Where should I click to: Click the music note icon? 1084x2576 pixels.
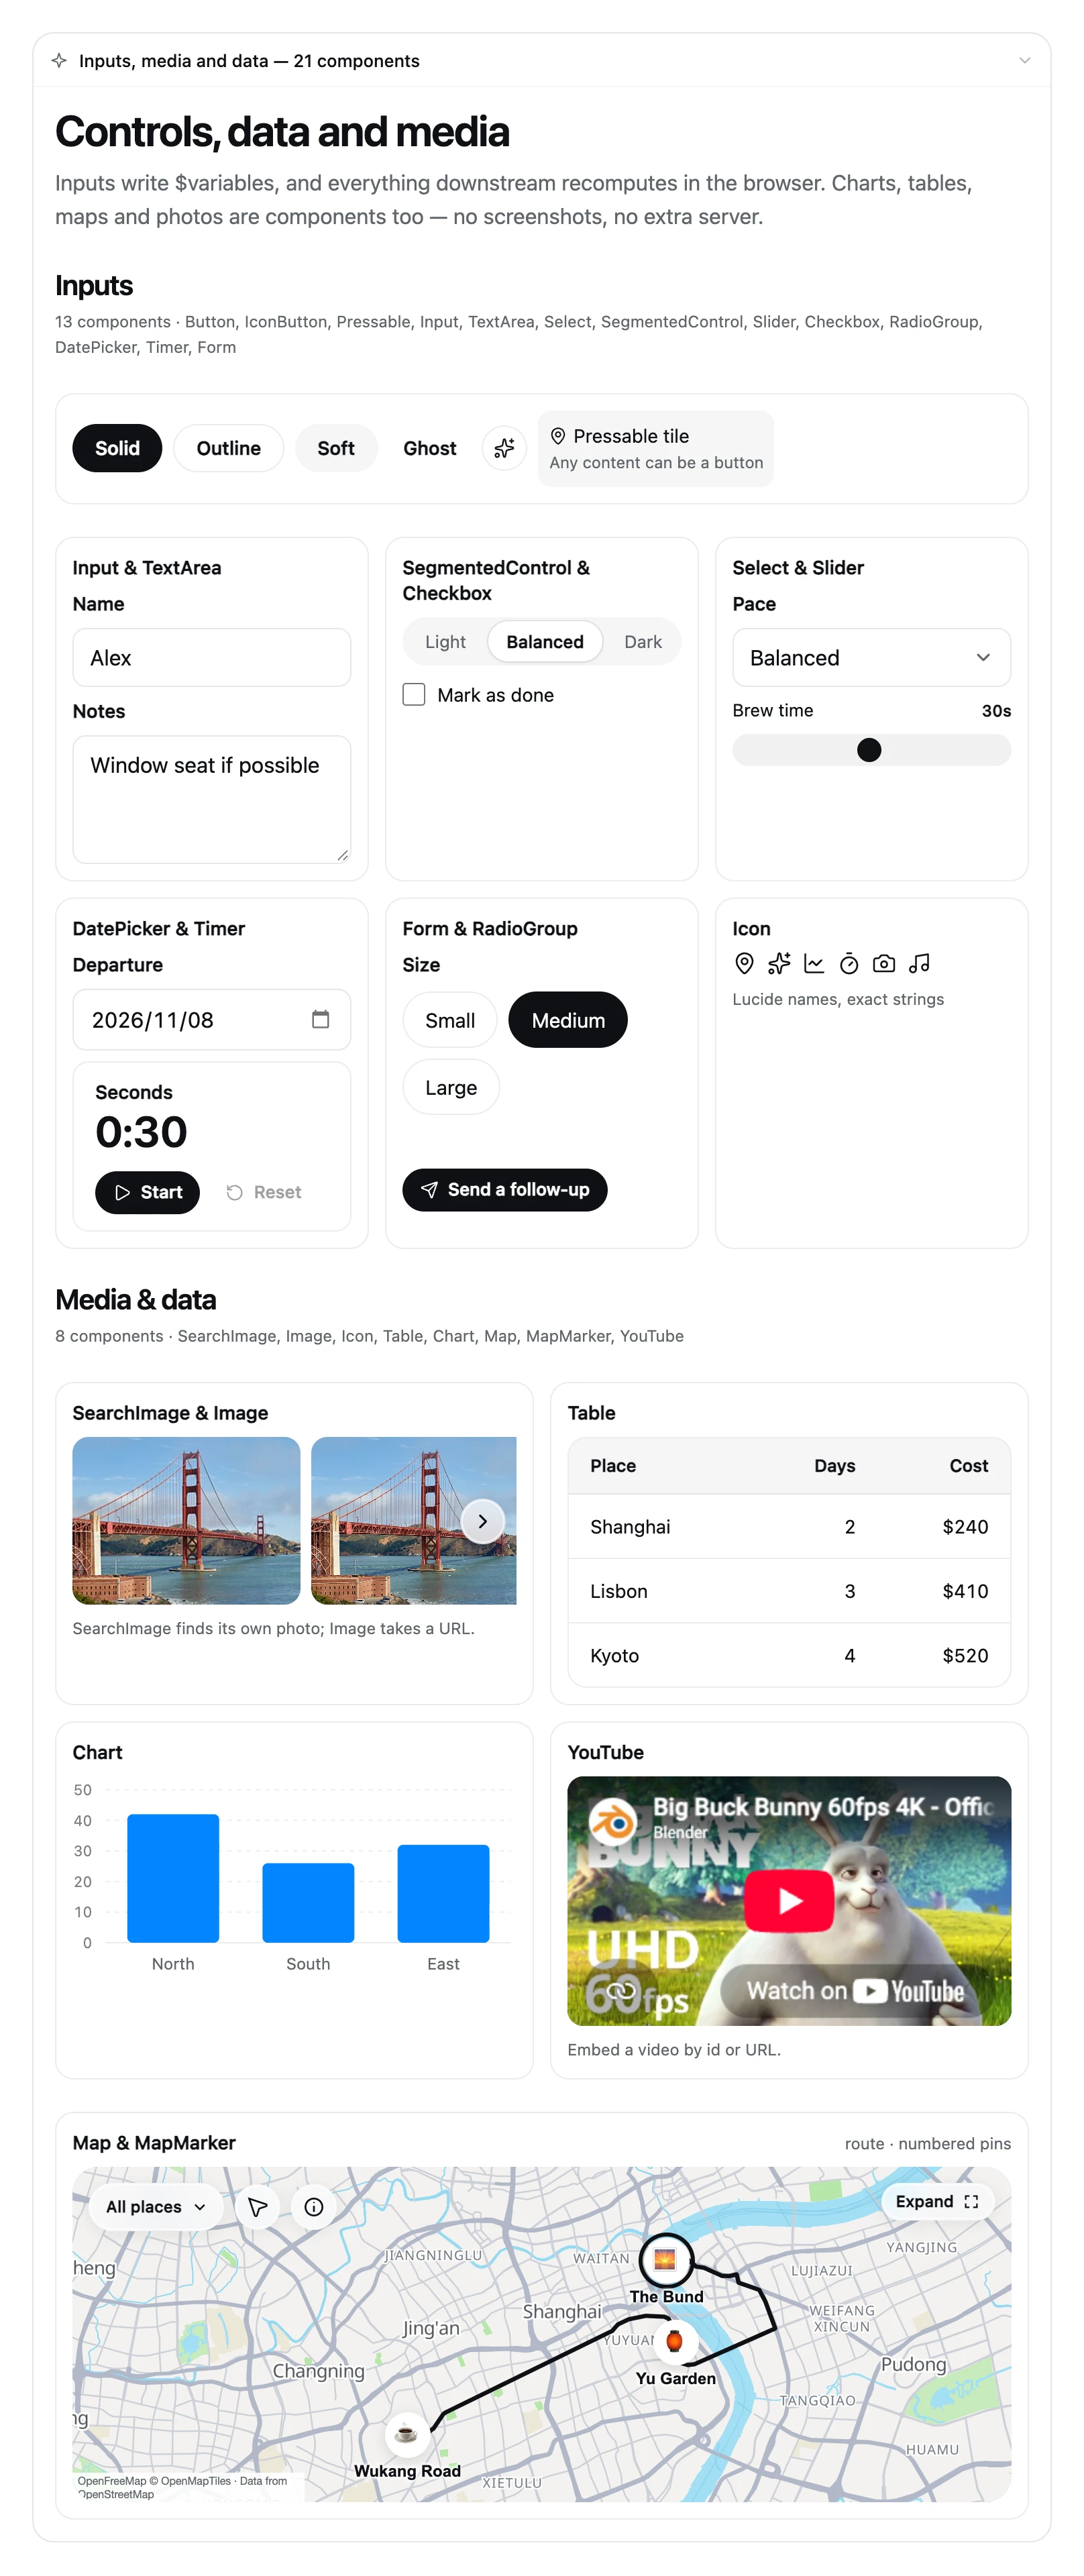click(920, 963)
